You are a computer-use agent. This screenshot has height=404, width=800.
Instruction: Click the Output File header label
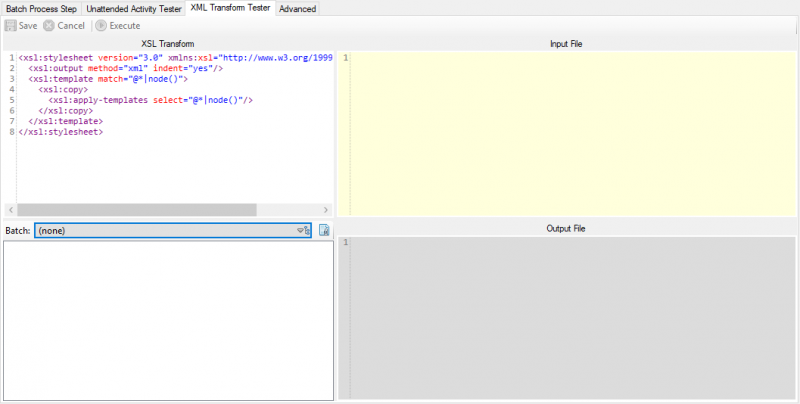566,229
